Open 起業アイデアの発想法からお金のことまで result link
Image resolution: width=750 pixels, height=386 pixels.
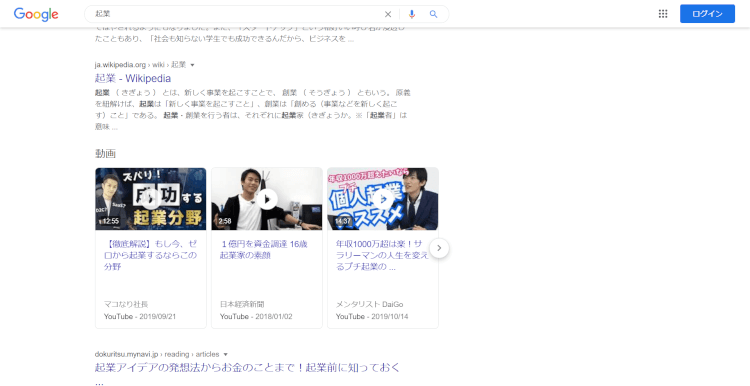coord(247,373)
